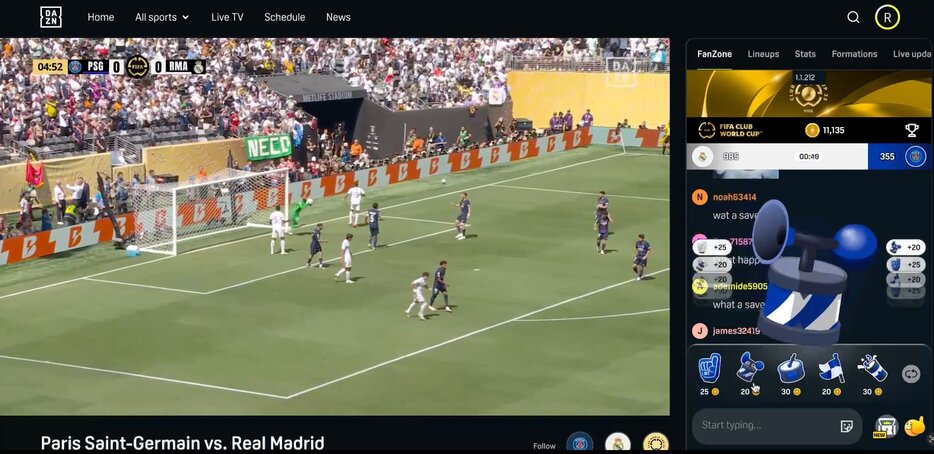Switch to the Formations tab
Image resolution: width=934 pixels, height=454 pixels.
(x=854, y=54)
